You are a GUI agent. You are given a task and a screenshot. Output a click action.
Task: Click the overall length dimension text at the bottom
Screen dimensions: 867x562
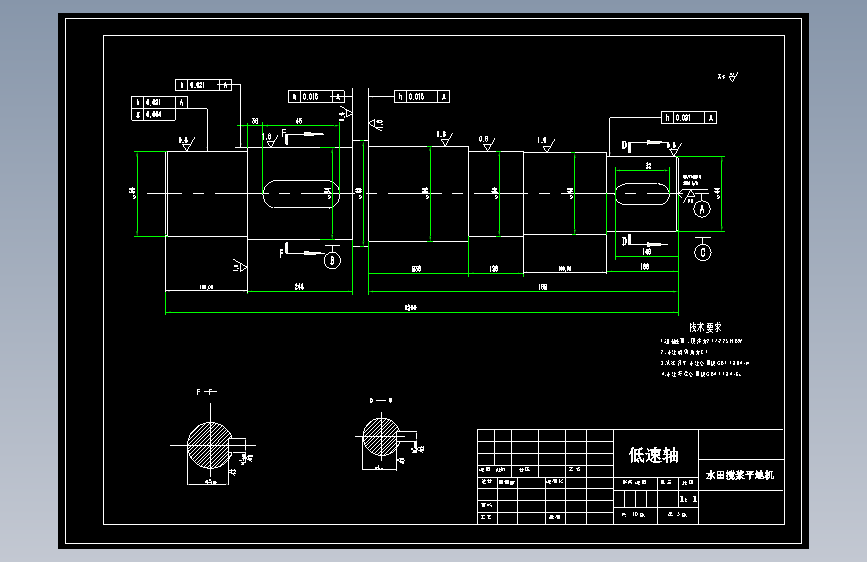point(410,308)
